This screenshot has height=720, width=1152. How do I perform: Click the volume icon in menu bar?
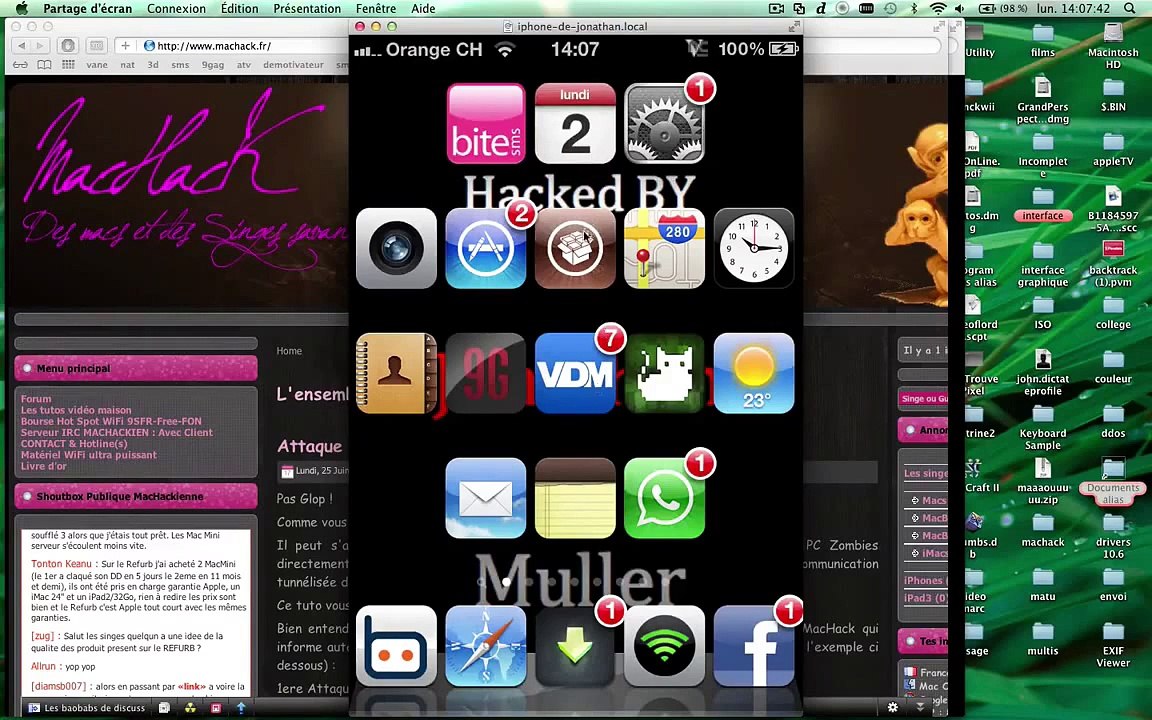point(960,8)
